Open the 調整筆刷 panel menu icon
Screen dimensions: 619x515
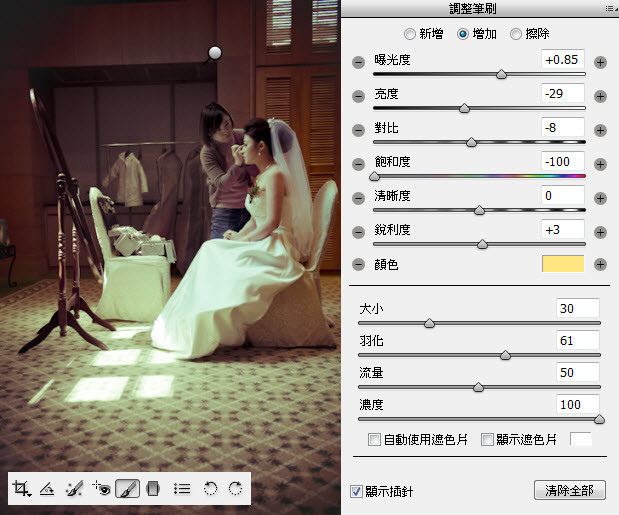(x=611, y=8)
